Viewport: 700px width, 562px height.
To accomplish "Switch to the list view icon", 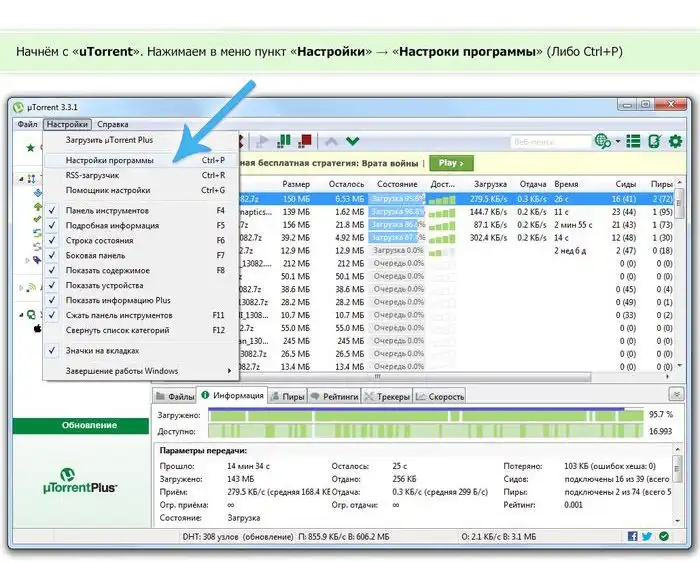I will click(x=633, y=142).
